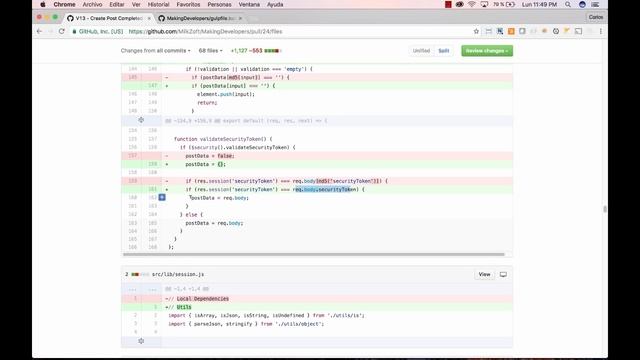Expand hidden lines above validateSecurityToken function
Viewport: 640px width, 360px height.
[x=141, y=120]
